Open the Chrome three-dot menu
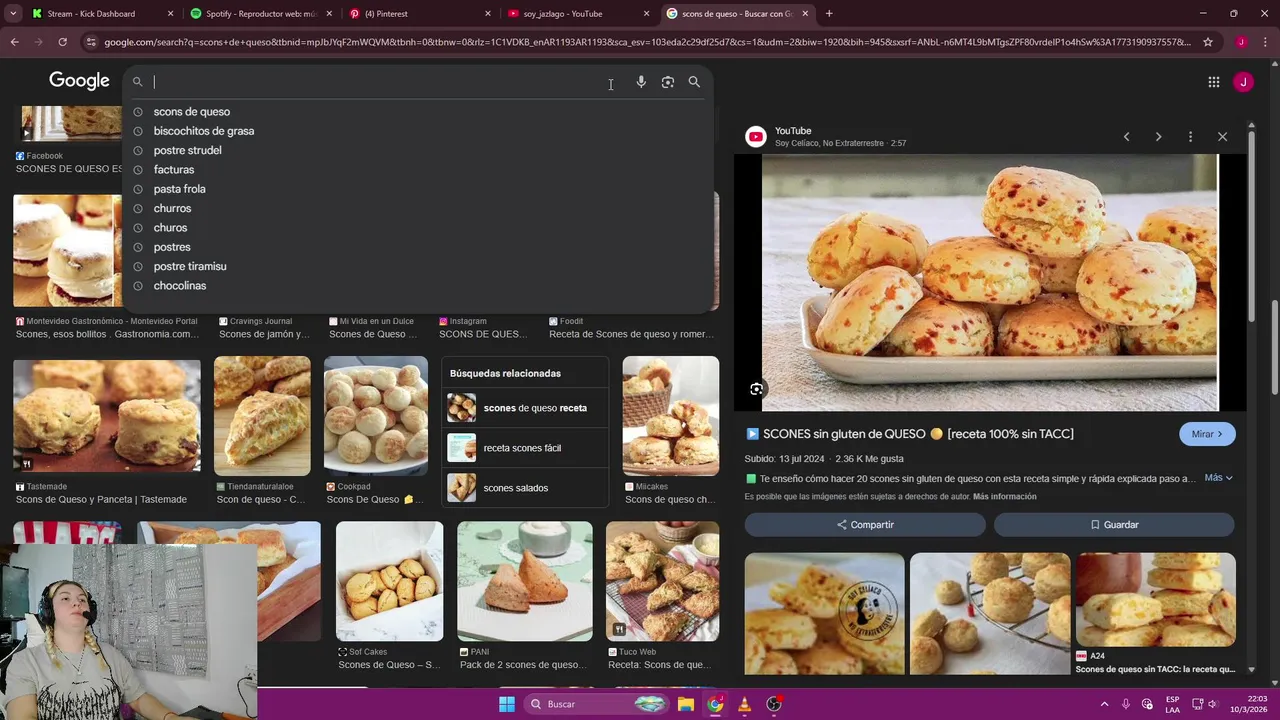This screenshot has height=720, width=1280. 1266,42
